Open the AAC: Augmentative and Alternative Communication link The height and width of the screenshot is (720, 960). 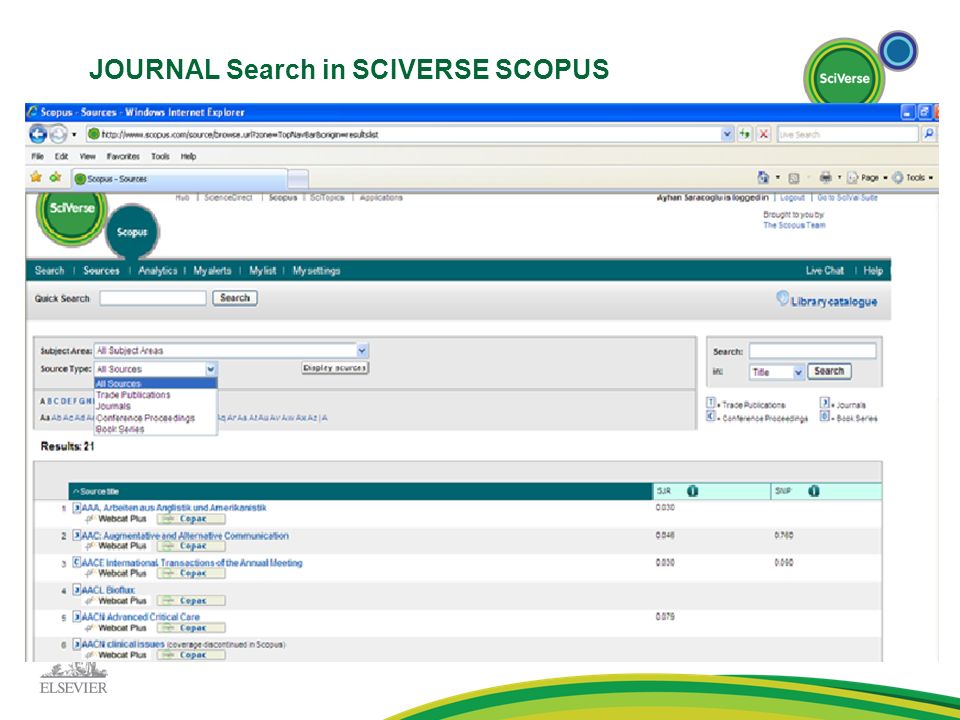(185, 536)
